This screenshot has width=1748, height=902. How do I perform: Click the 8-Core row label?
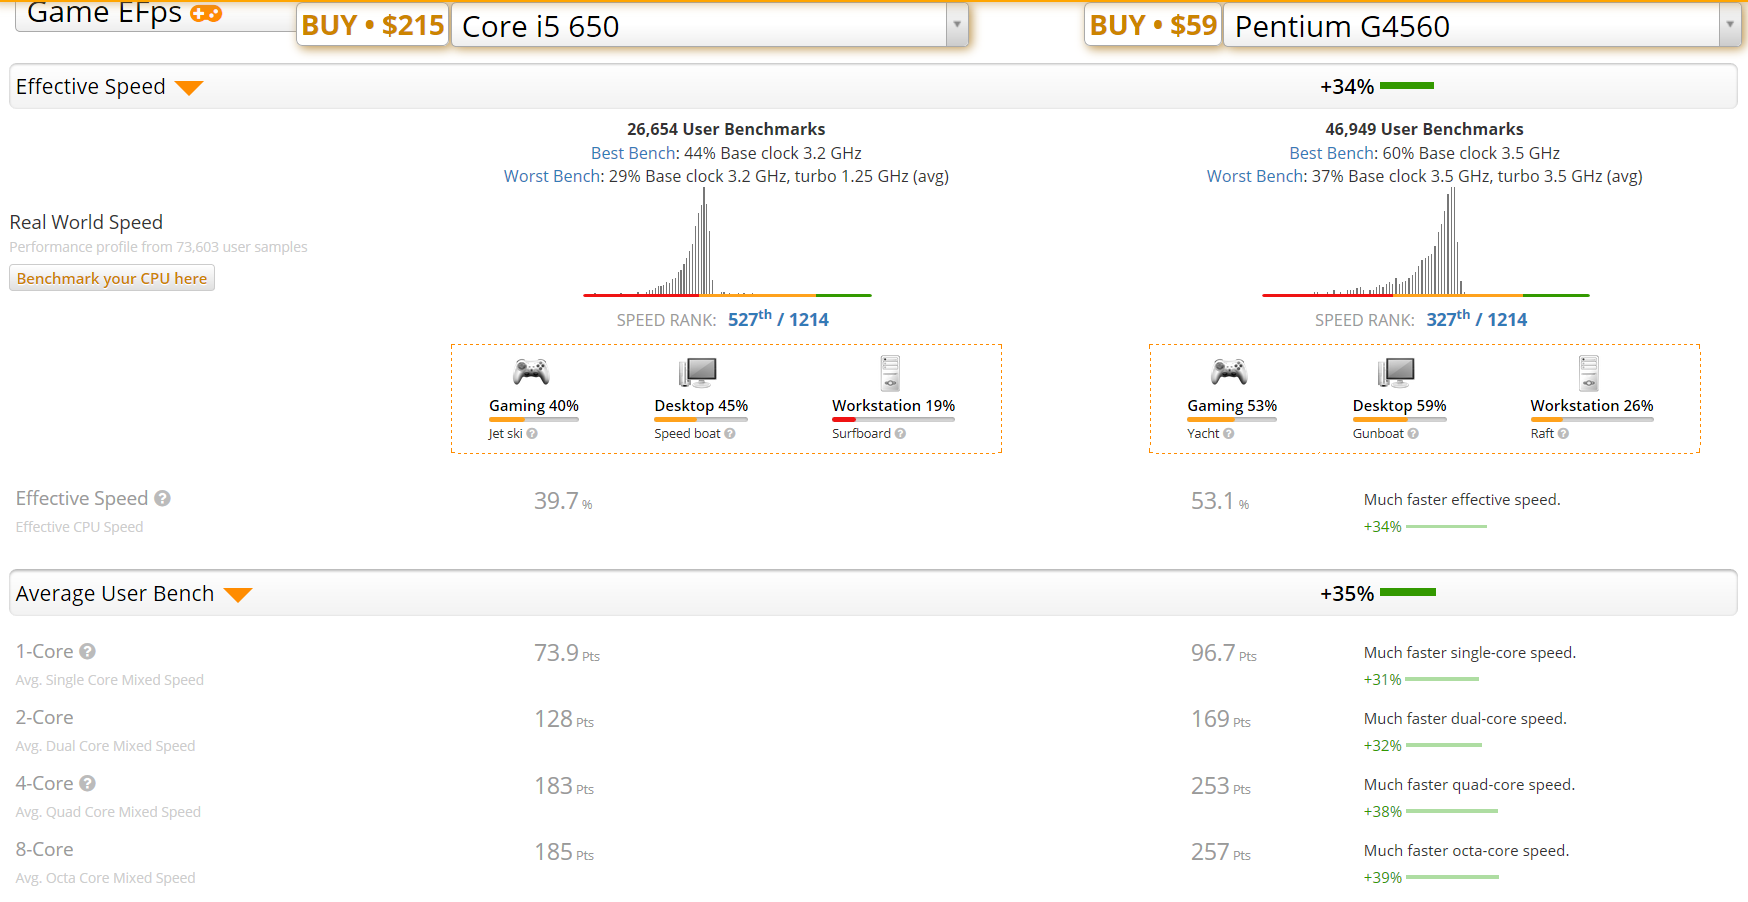[x=45, y=849]
